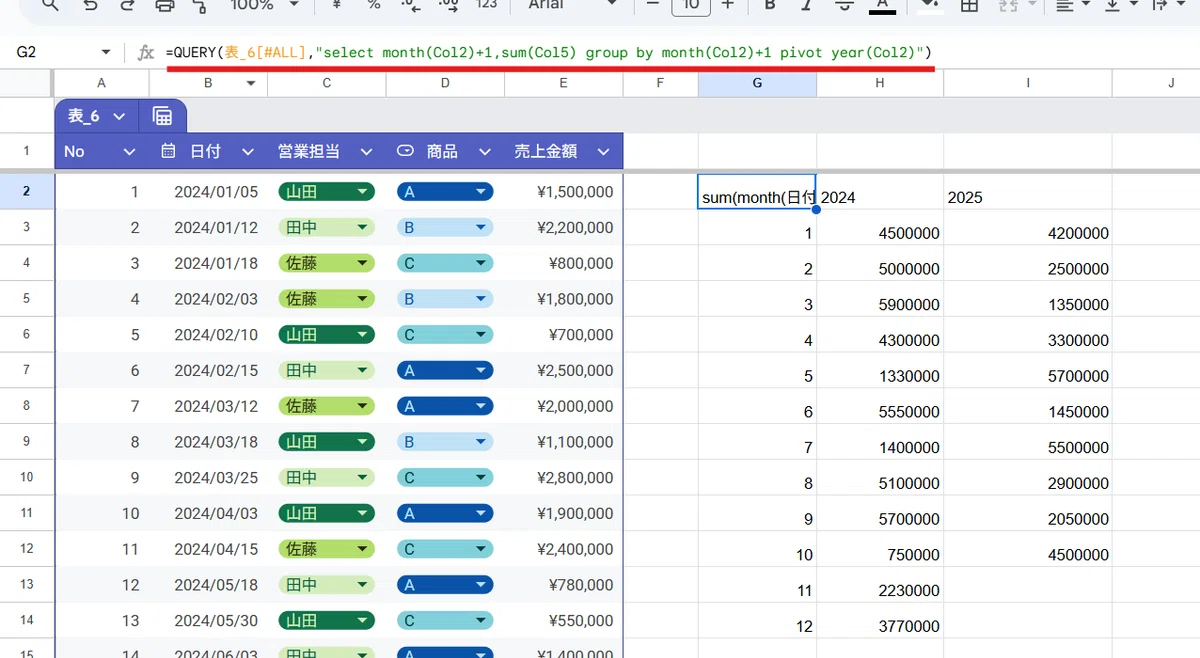Select cell sum(month(日付 in G2
Screen dimensions: 1200x658
coord(757,192)
